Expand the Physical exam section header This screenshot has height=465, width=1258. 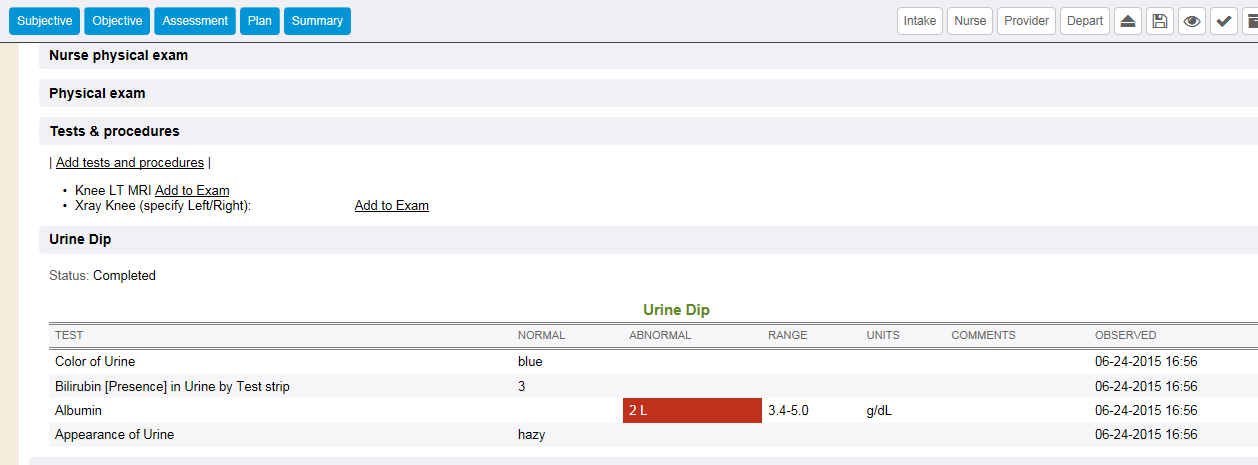[x=648, y=93]
